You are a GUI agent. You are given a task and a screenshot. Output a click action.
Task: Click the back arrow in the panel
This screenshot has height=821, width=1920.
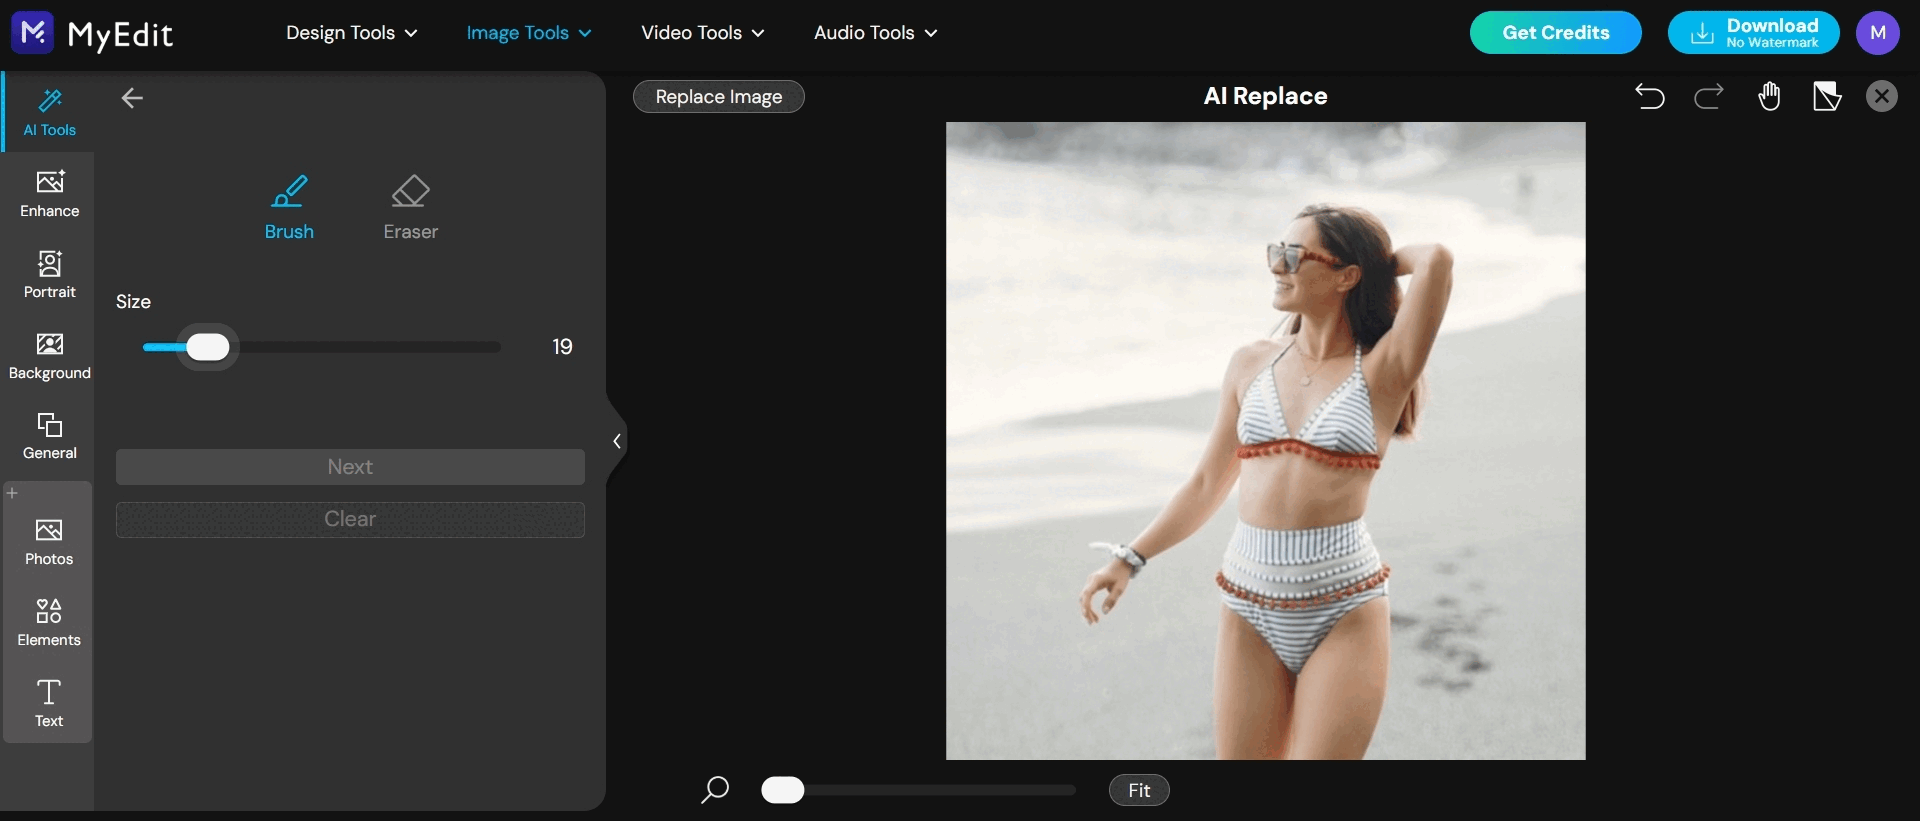pyautogui.click(x=132, y=98)
